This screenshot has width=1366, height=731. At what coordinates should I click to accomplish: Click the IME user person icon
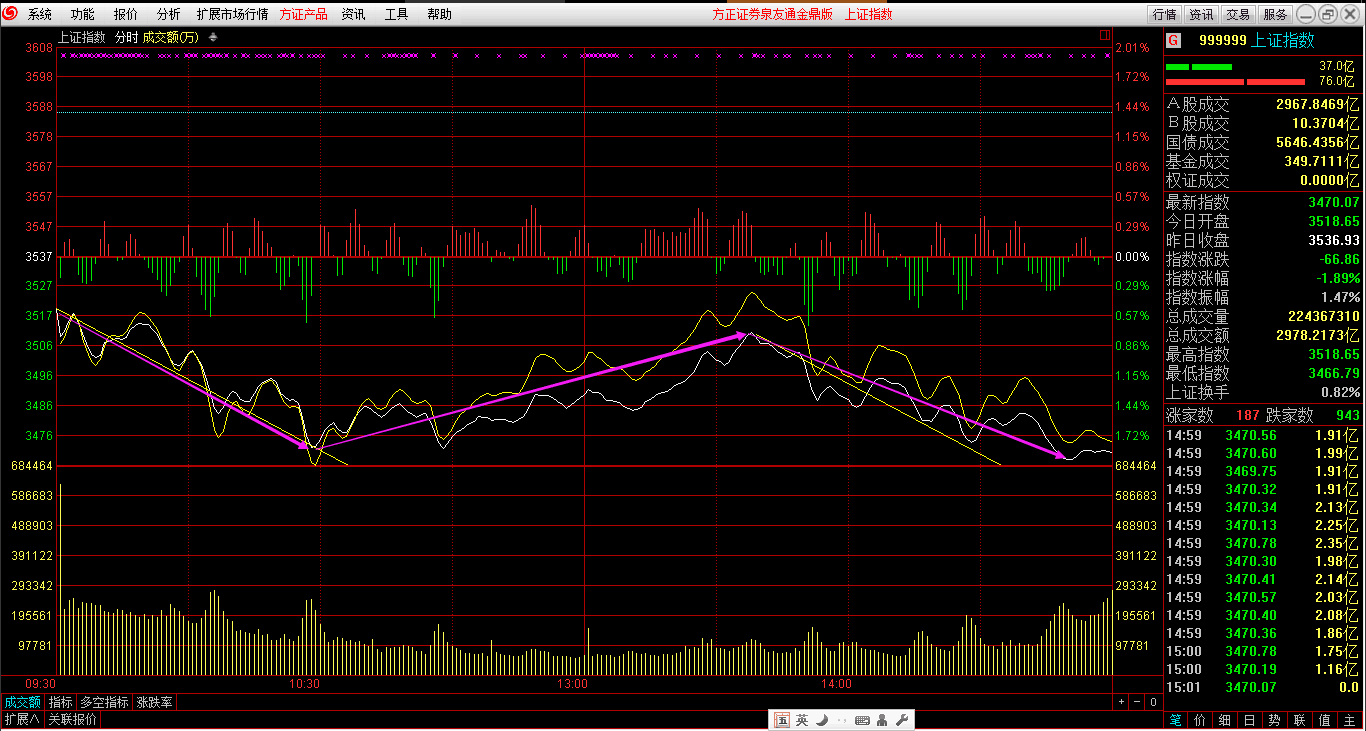click(x=882, y=720)
